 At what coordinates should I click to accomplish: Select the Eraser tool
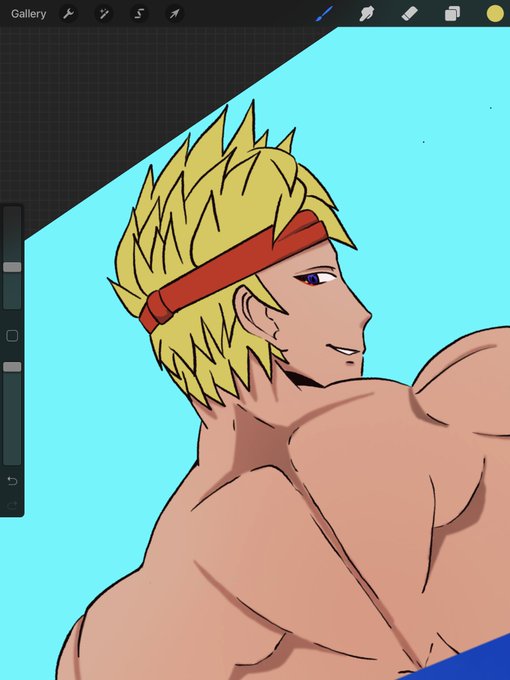tap(409, 14)
